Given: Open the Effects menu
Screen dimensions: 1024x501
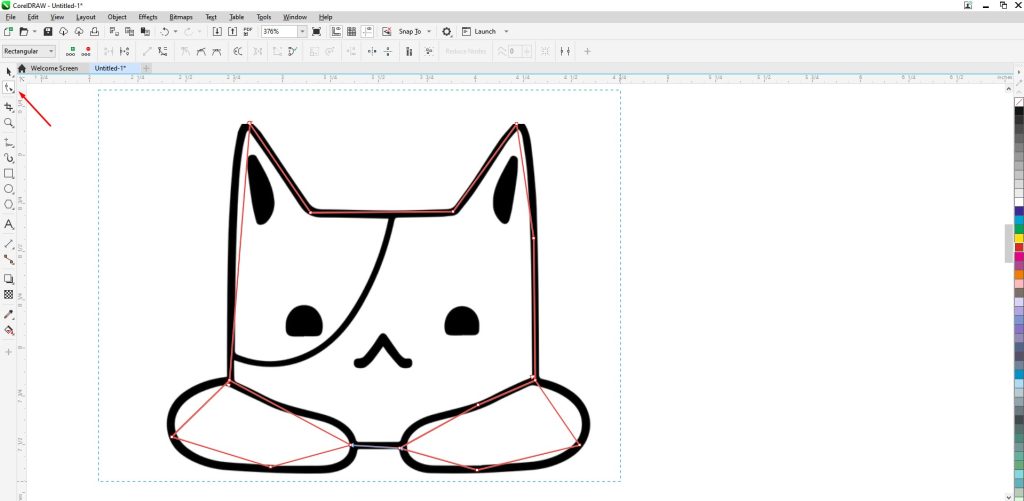Looking at the screenshot, I should (148, 17).
